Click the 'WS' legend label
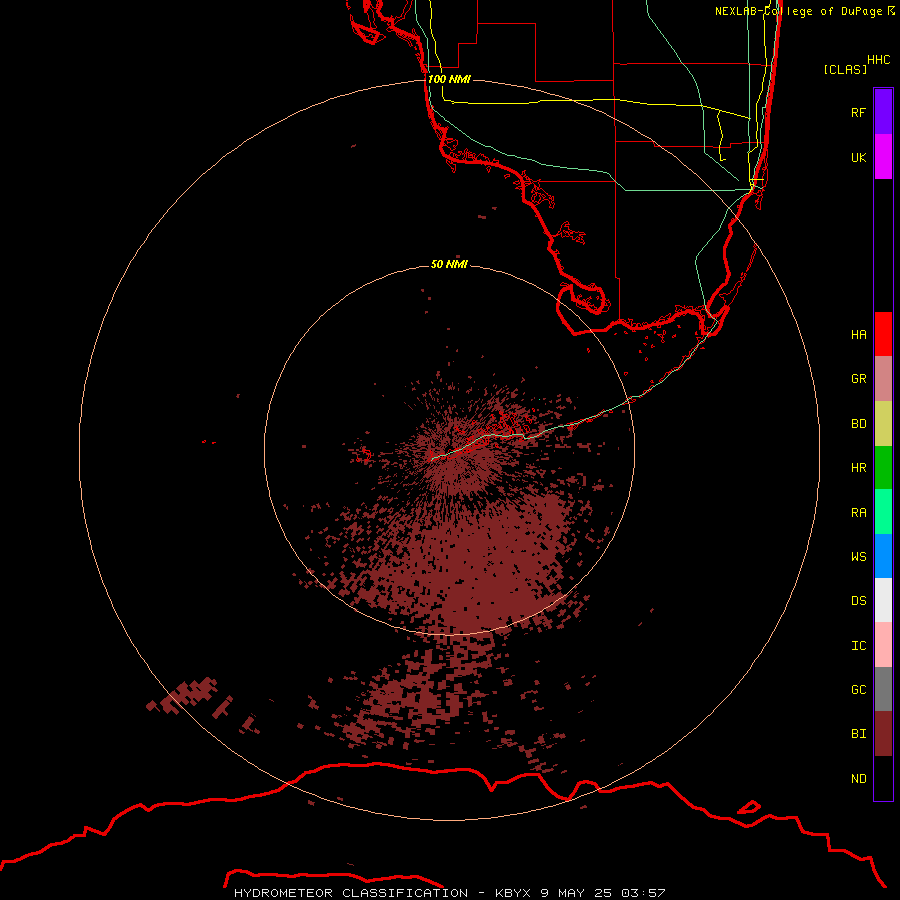The width and height of the screenshot is (900, 900). 858,556
